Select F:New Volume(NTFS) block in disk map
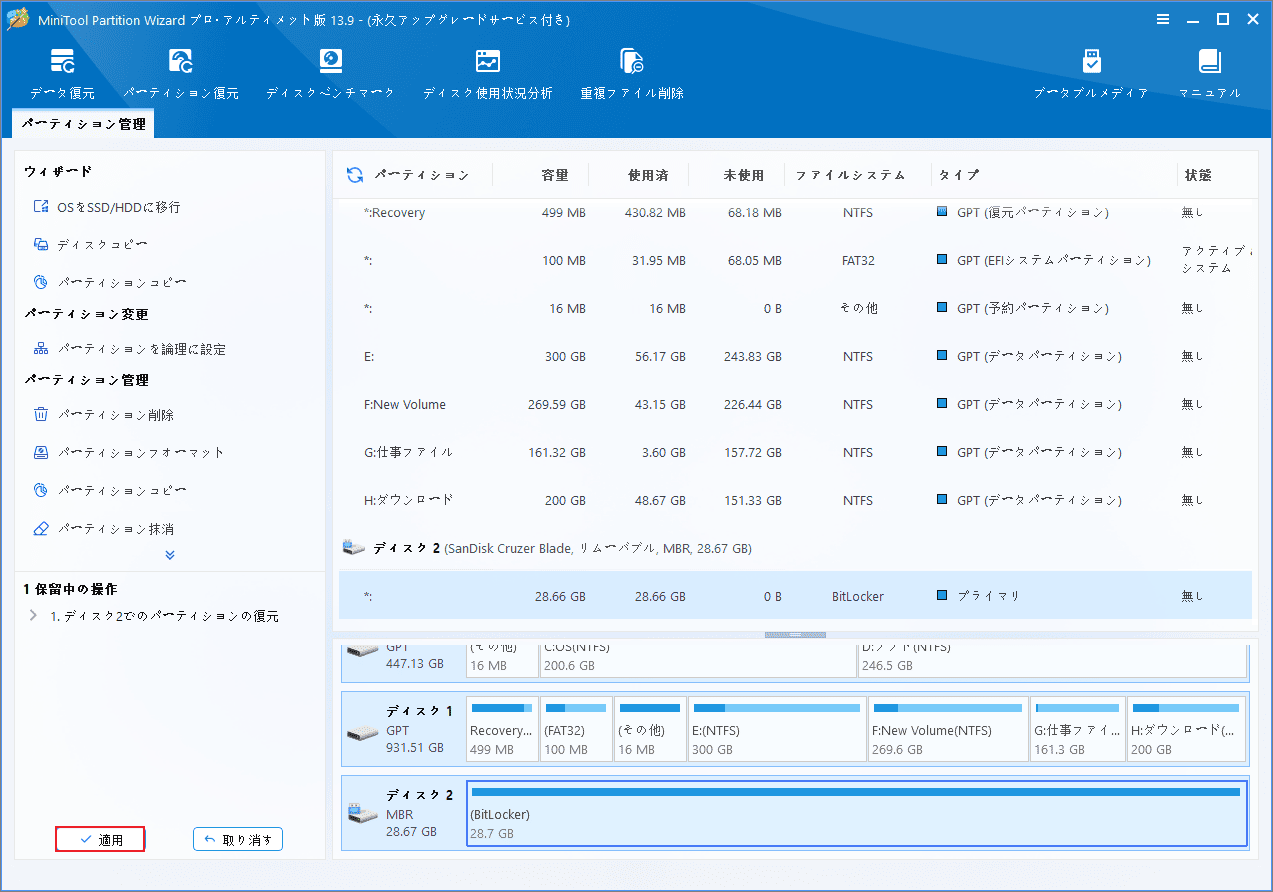The image size is (1273, 892). coord(948,729)
